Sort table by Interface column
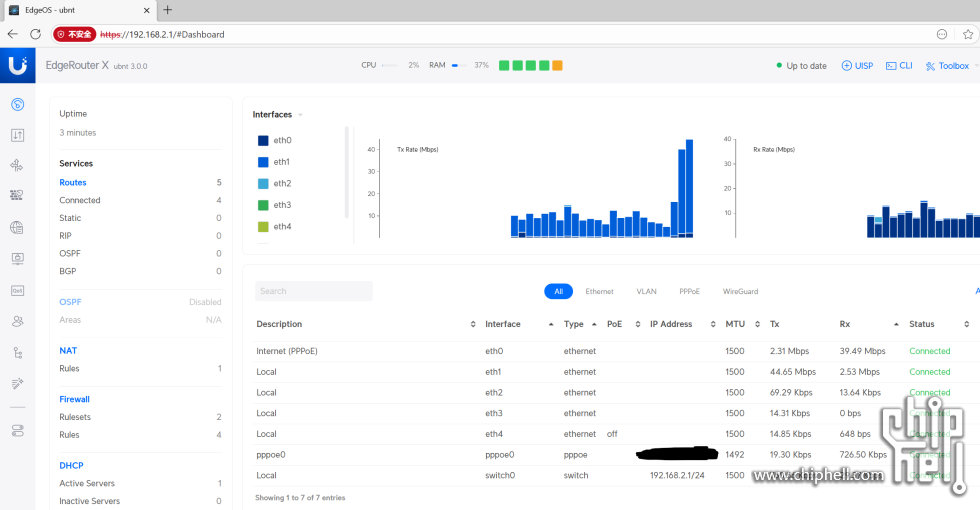The width and height of the screenshot is (980, 510). (502, 324)
